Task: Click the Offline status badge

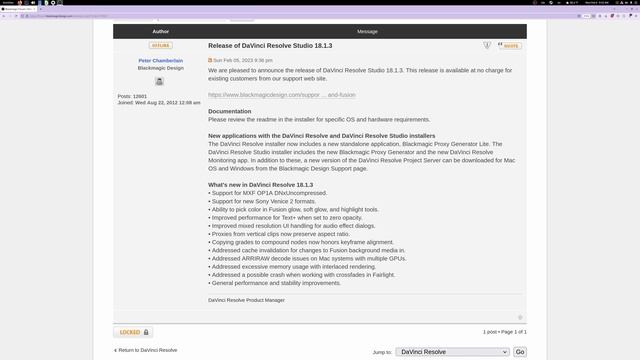Action: coord(160,45)
